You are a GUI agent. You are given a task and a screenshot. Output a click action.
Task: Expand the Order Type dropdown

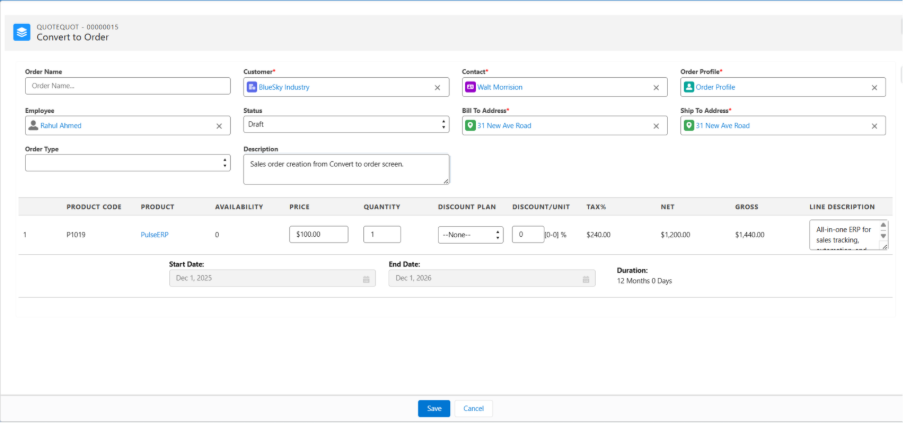[x=127, y=163]
